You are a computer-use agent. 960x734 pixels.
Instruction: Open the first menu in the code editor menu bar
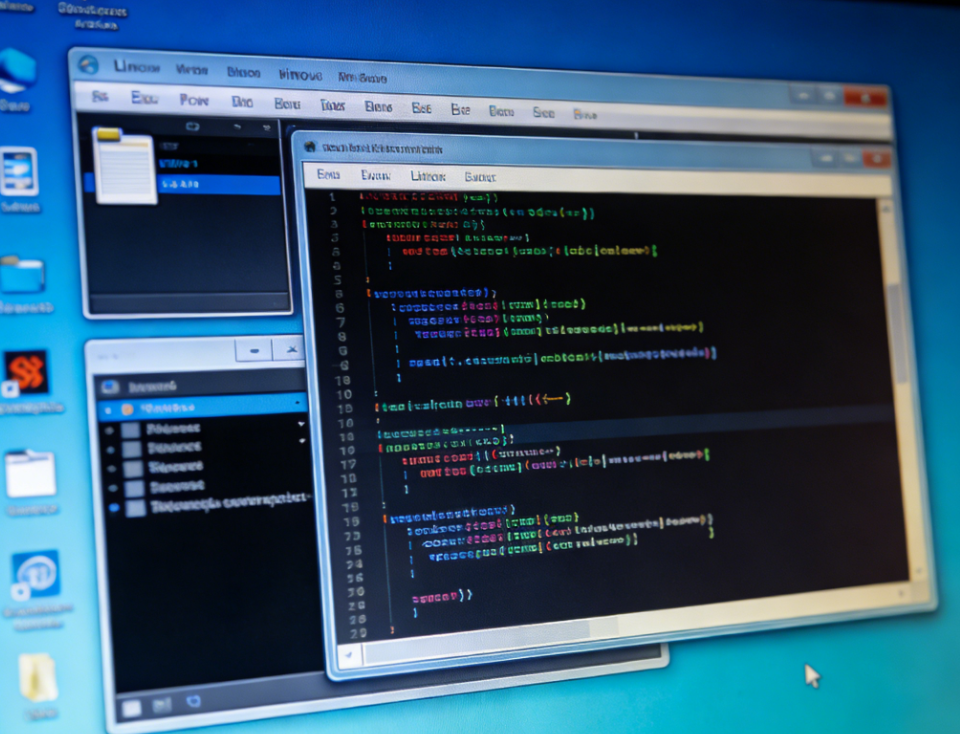(x=328, y=174)
